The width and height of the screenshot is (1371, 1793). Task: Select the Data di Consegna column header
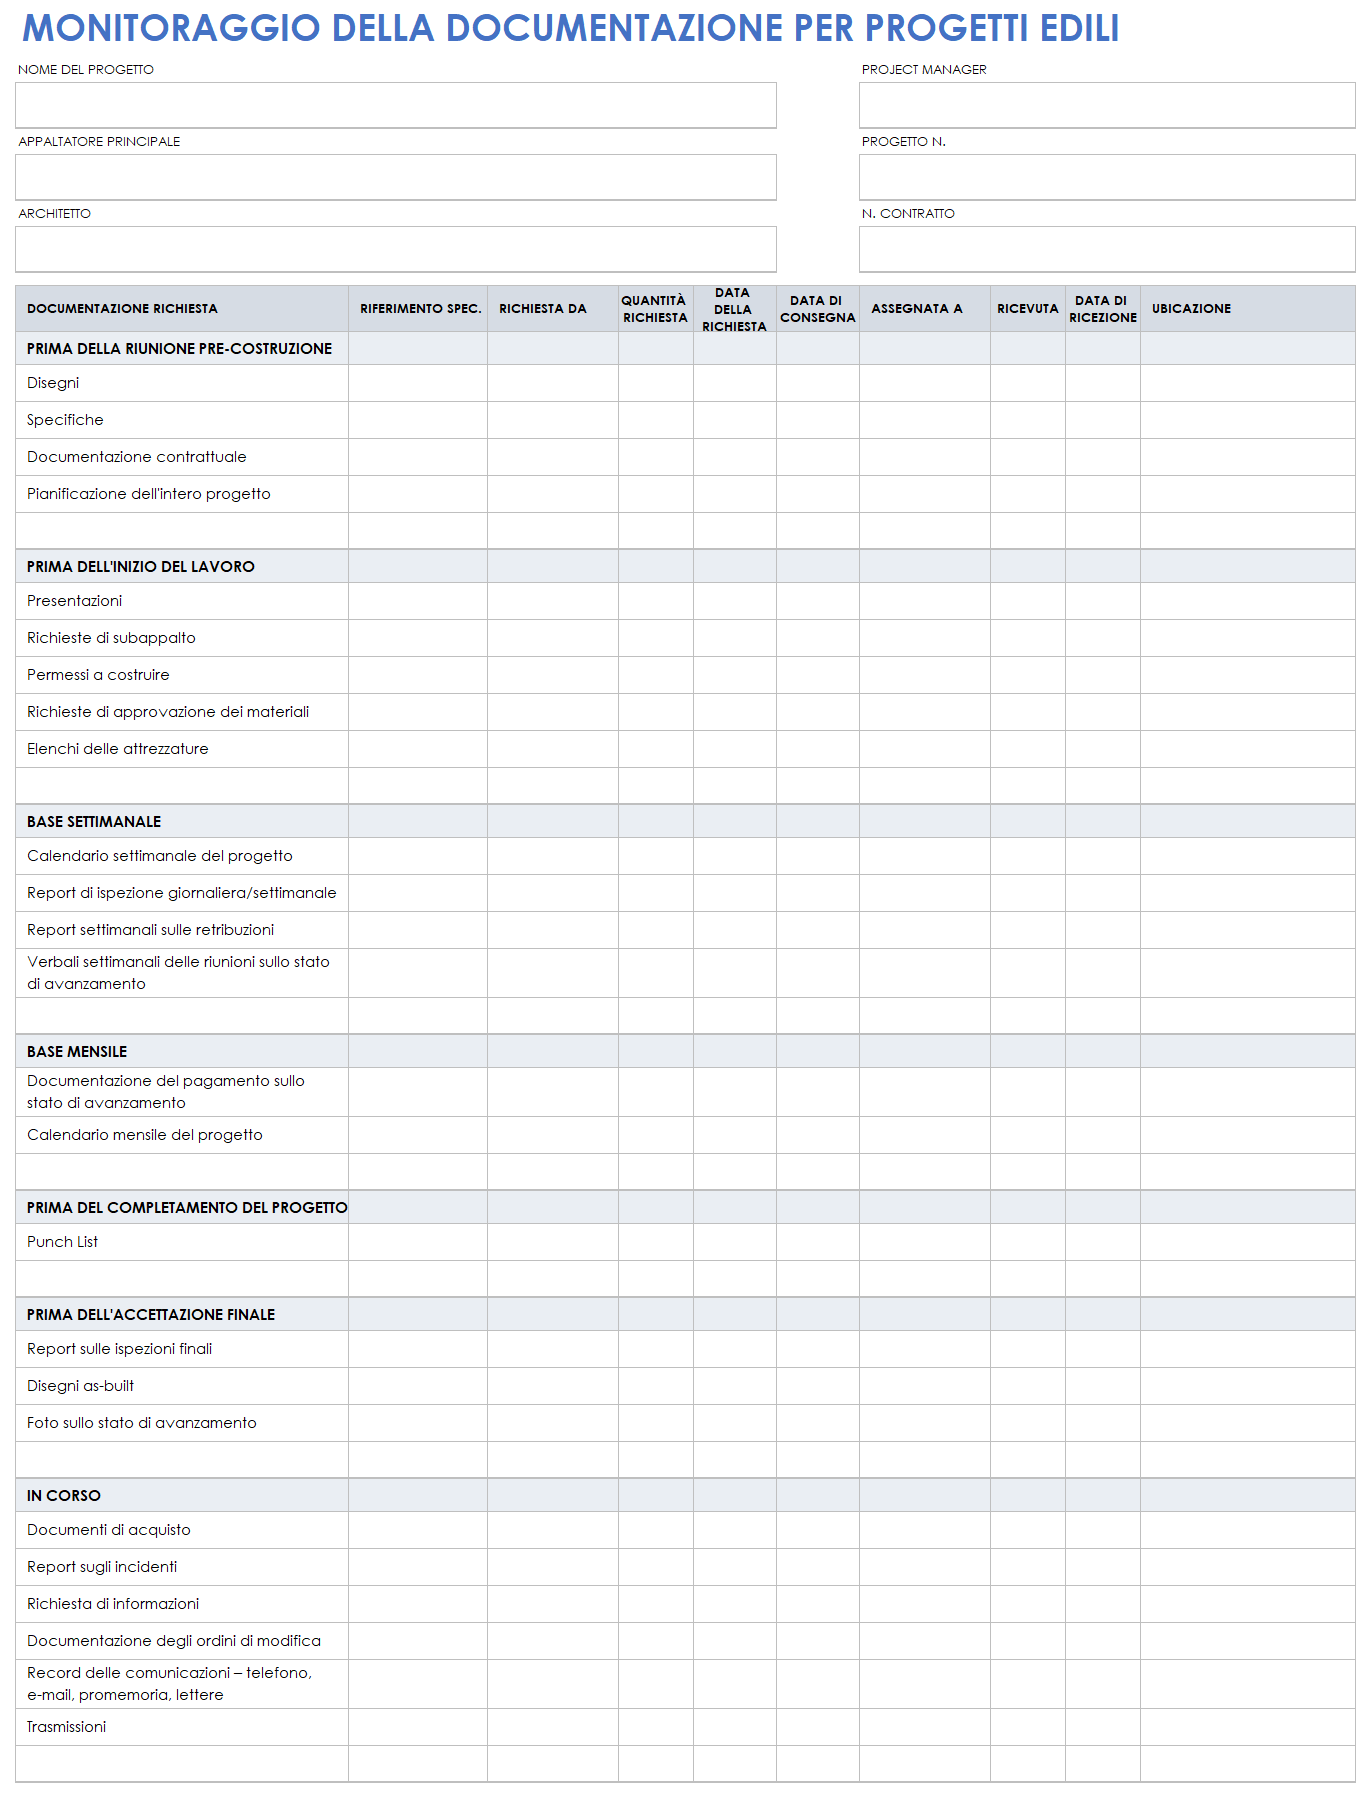tap(818, 309)
